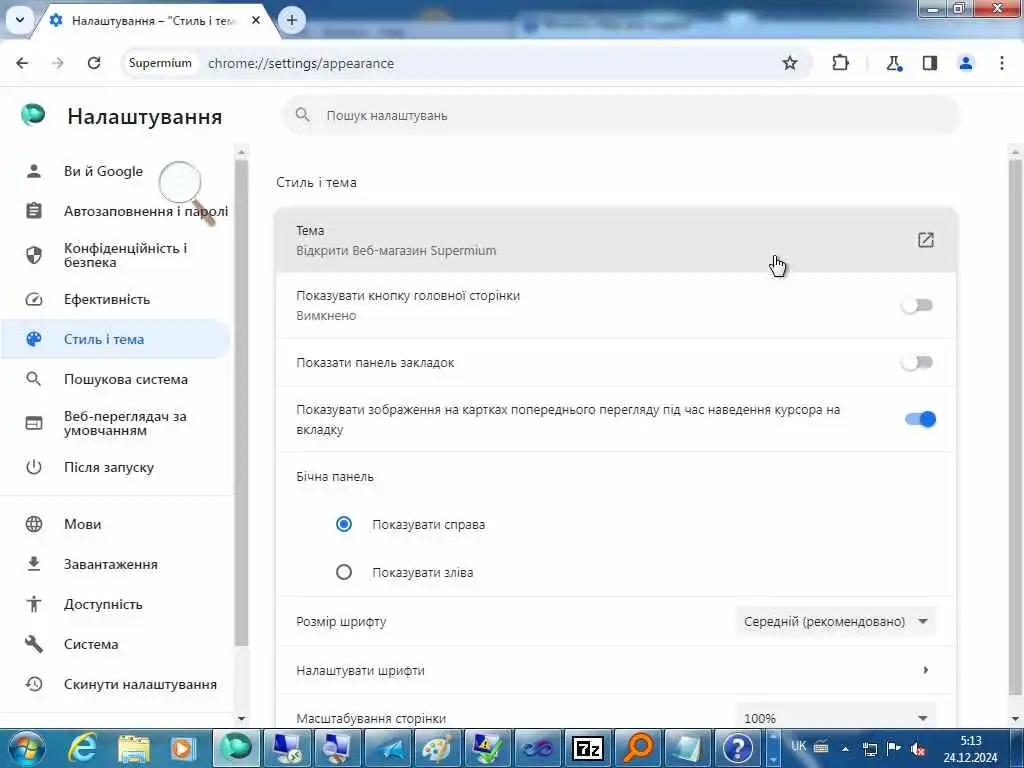Go back with the browser back arrow
1024x768 pixels.
(22, 63)
